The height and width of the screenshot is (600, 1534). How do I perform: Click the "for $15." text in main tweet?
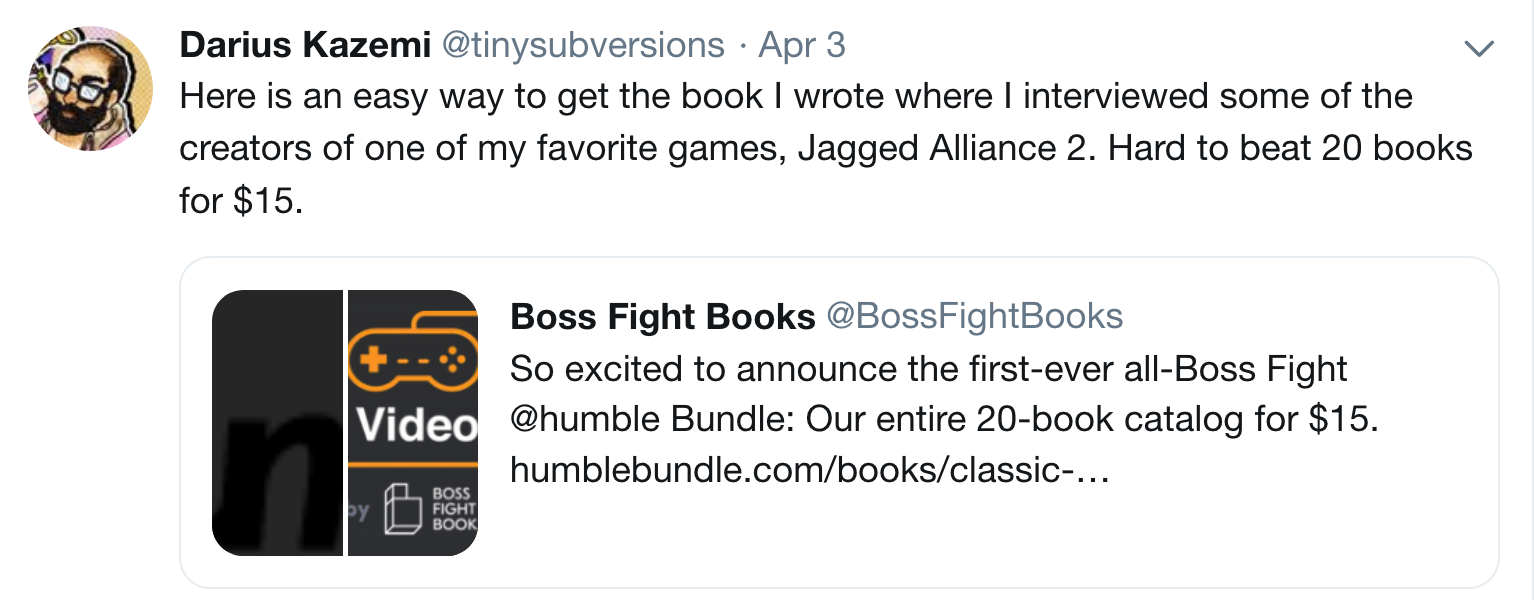(x=240, y=200)
